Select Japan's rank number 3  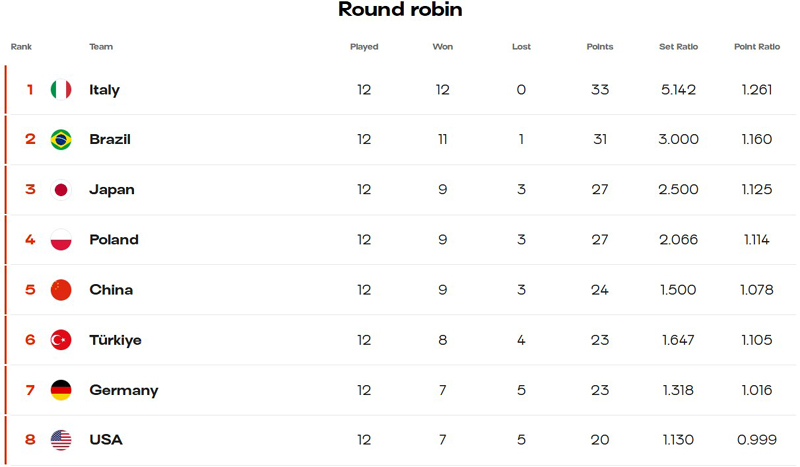click(x=30, y=189)
